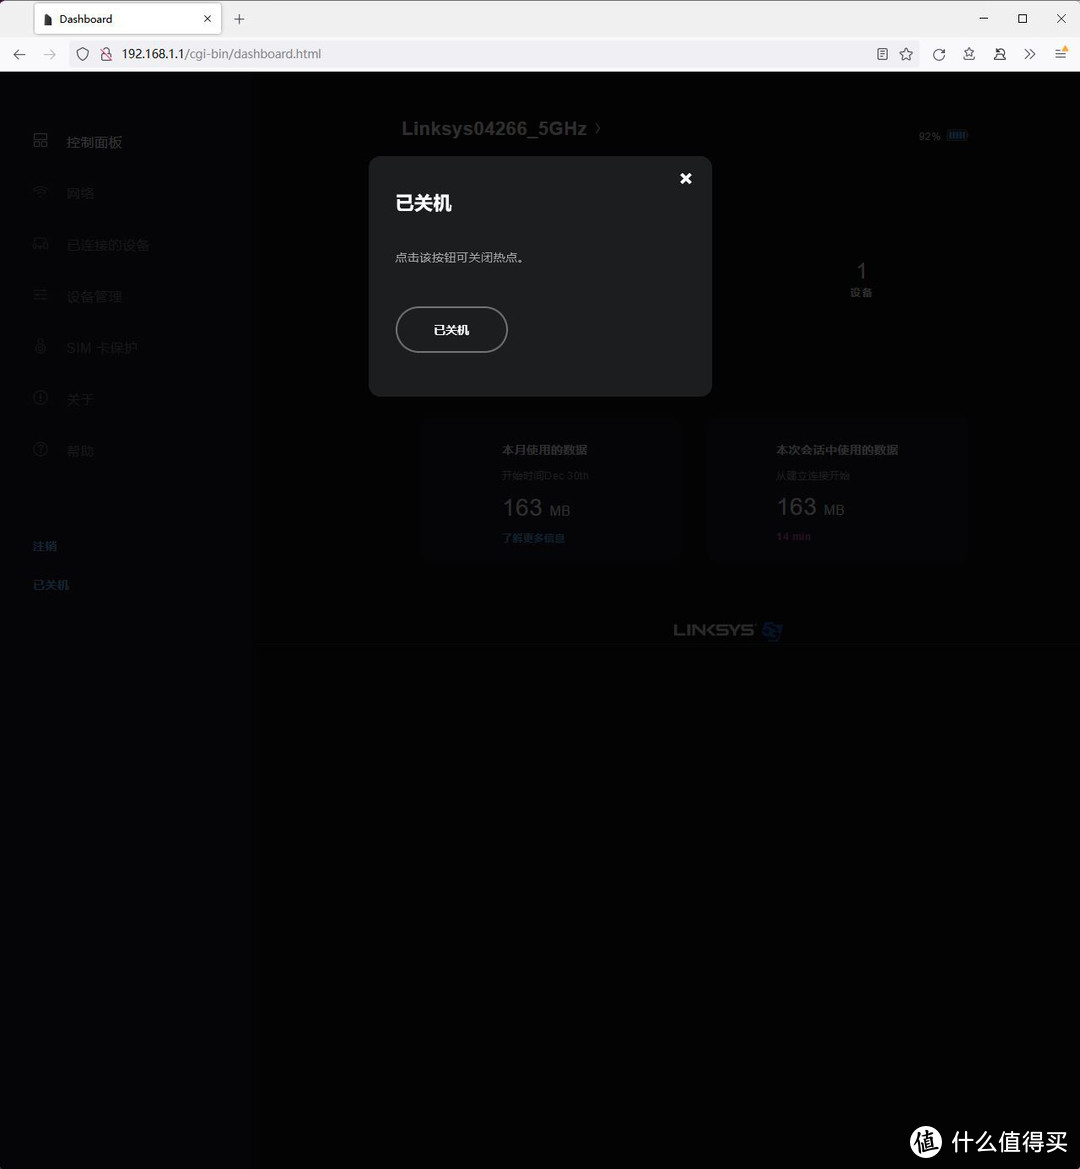Click the address bar URL

coord(221,54)
